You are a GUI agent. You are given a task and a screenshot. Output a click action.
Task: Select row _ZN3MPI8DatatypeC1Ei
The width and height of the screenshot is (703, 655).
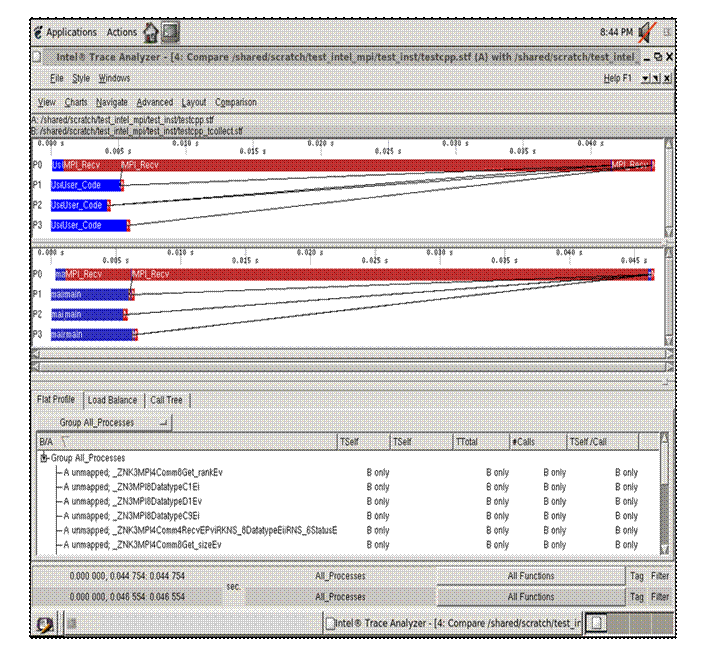(348, 487)
